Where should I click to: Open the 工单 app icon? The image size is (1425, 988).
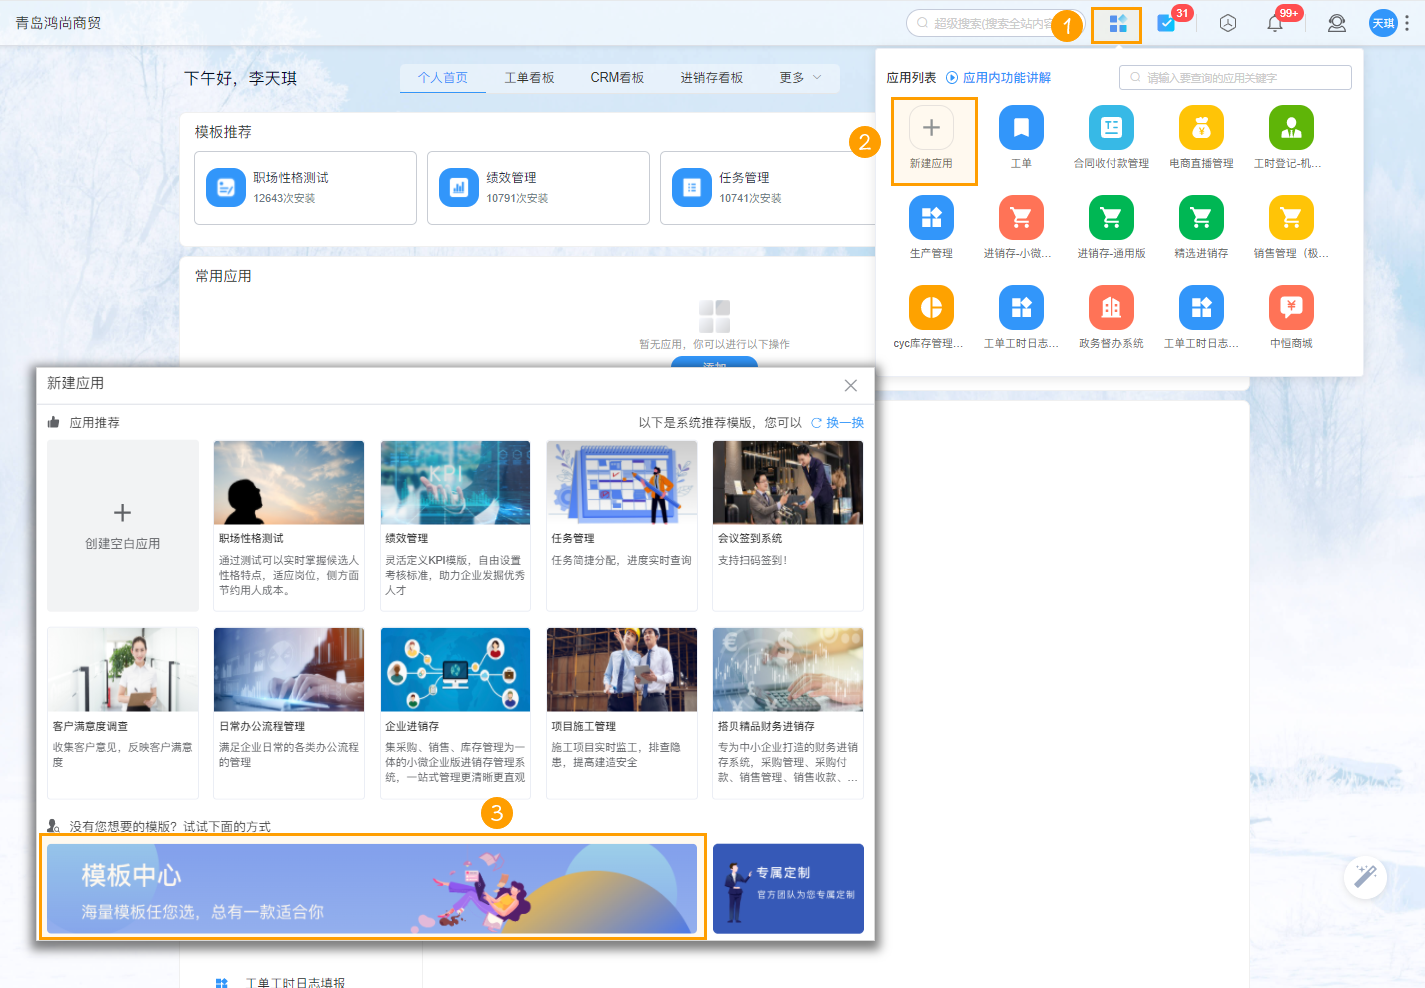coord(1021,127)
